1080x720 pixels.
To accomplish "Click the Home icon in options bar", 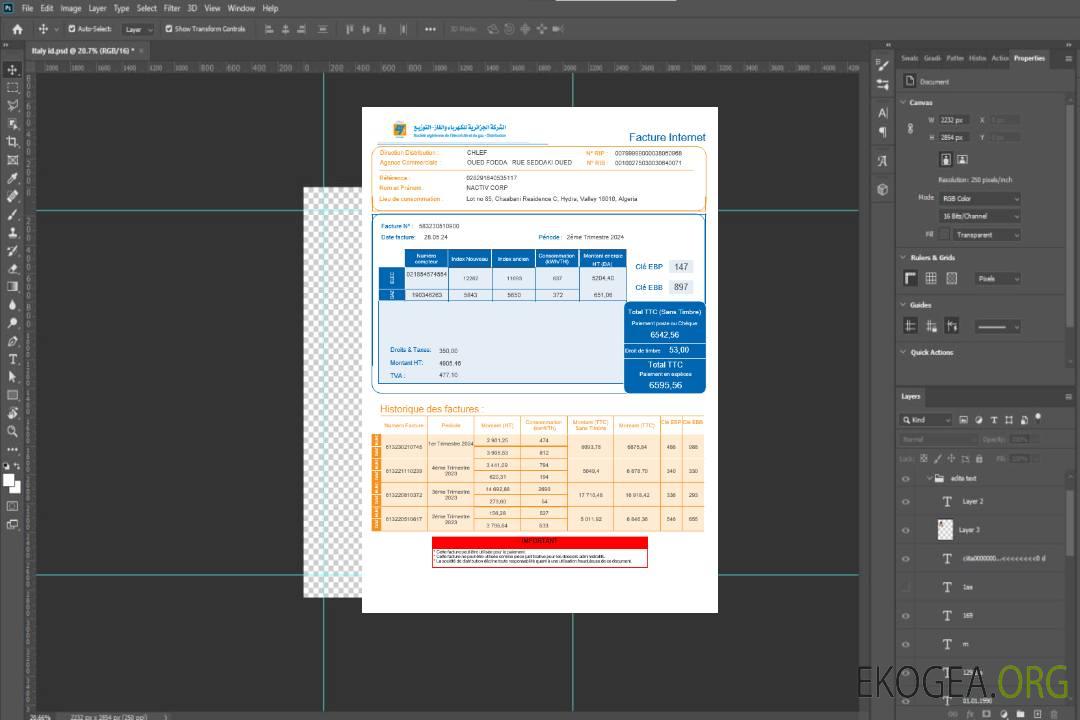I will 17,29.
